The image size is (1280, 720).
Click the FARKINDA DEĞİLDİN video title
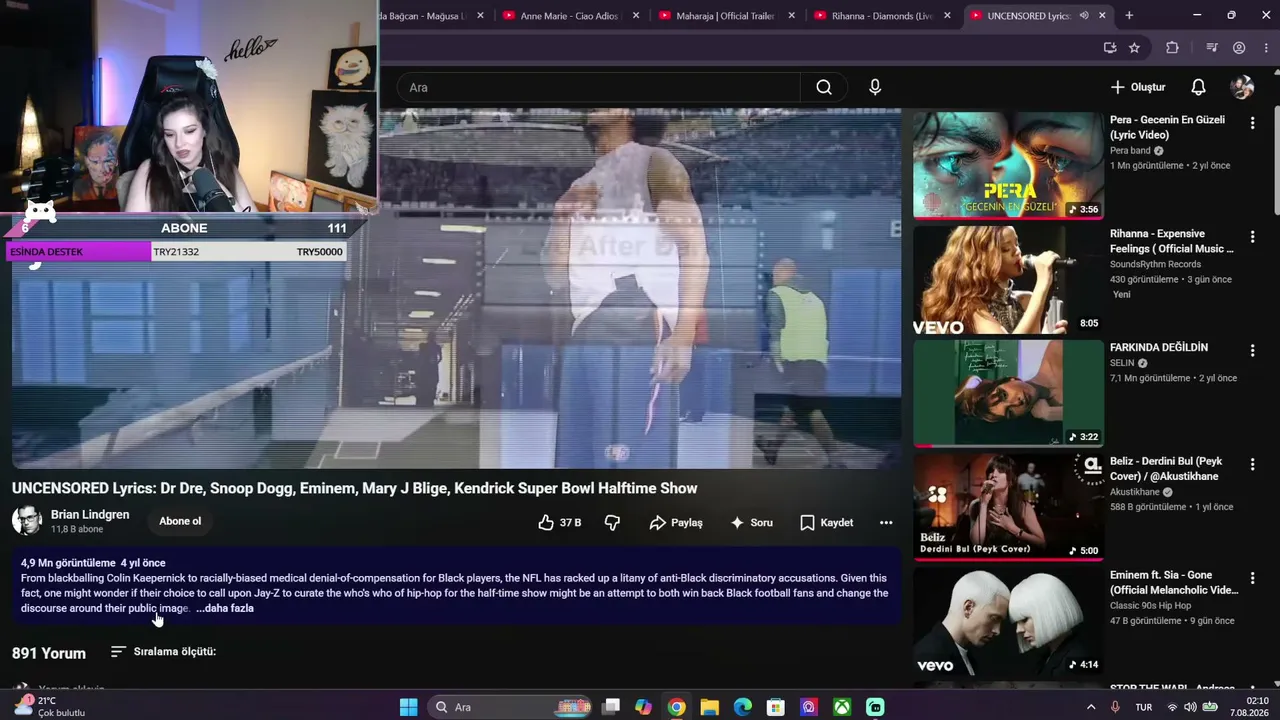coord(1159,348)
